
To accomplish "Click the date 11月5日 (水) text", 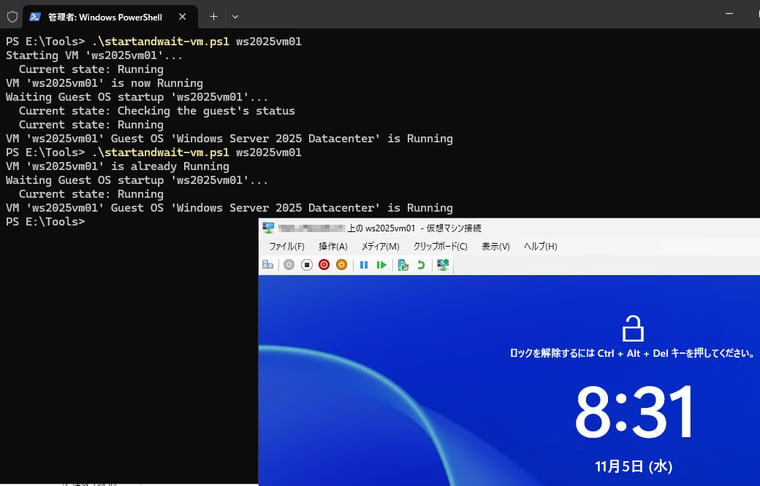I will [633, 466].
